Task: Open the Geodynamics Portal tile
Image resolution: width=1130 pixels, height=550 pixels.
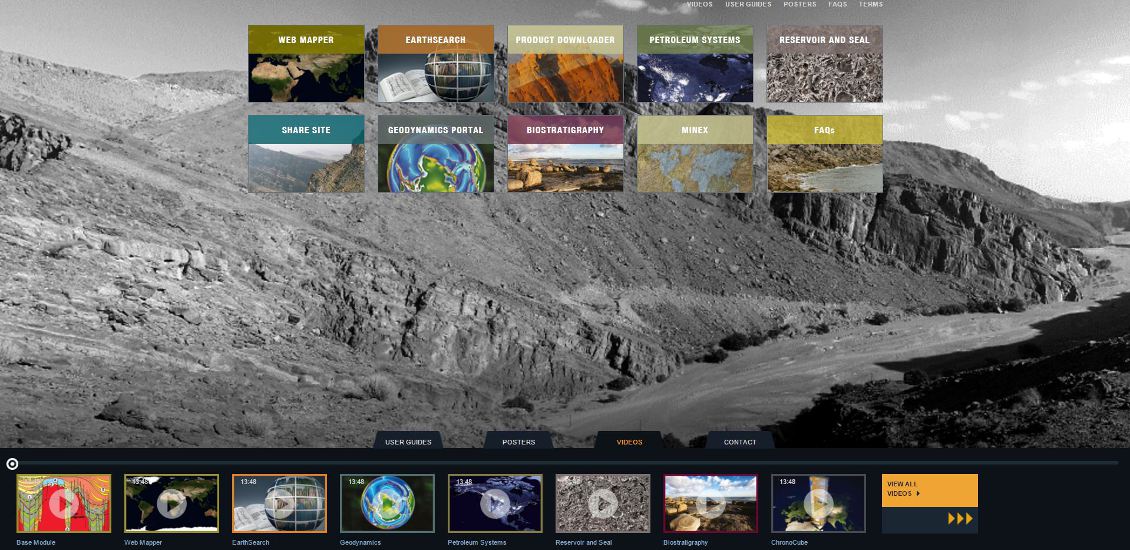Action: (435, 154)
